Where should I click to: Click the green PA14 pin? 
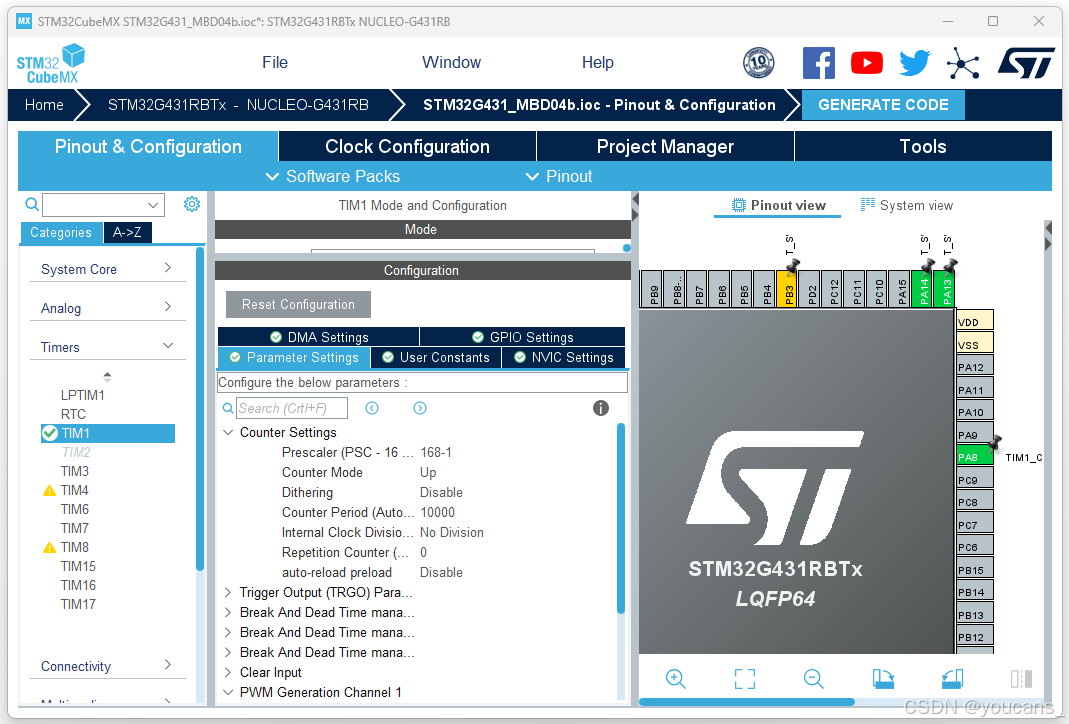coord(922,290)
